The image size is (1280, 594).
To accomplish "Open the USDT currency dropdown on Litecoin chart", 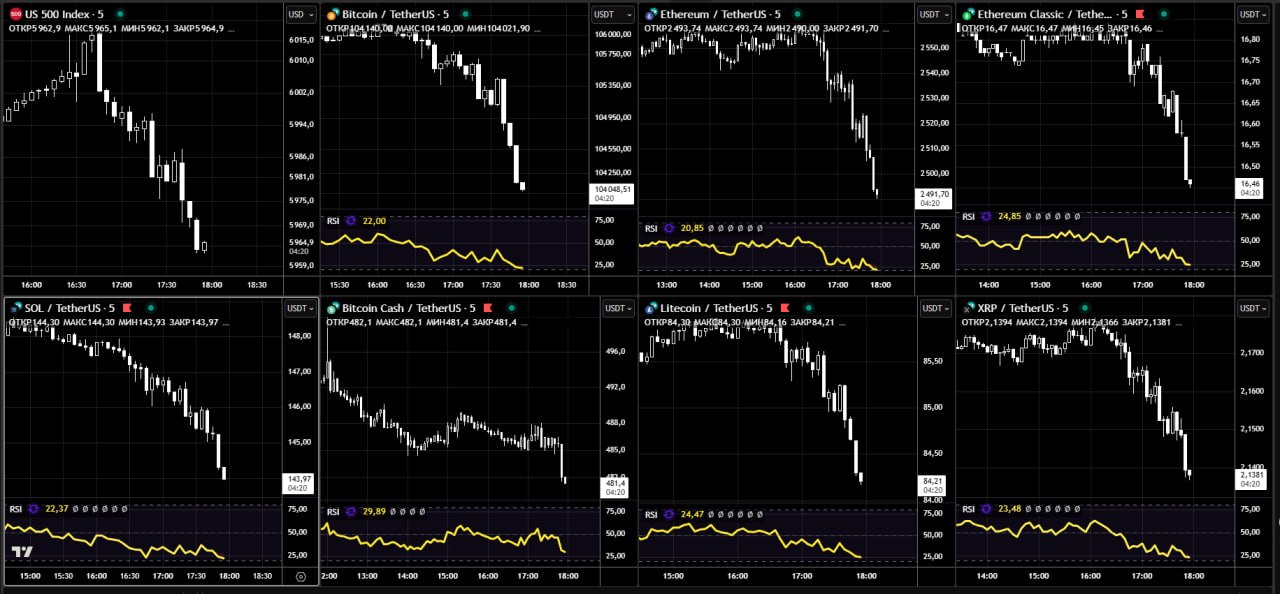I will click(x=934, y=308).
